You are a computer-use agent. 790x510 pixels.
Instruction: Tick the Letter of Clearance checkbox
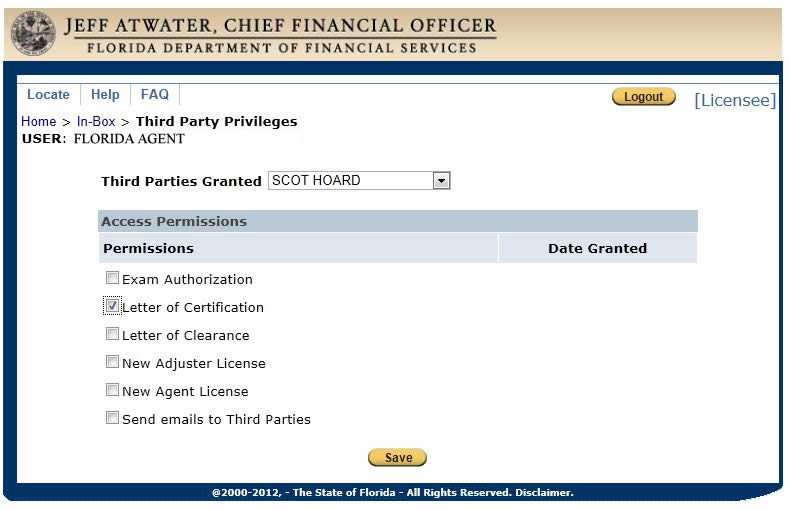(x=112, y=334)
